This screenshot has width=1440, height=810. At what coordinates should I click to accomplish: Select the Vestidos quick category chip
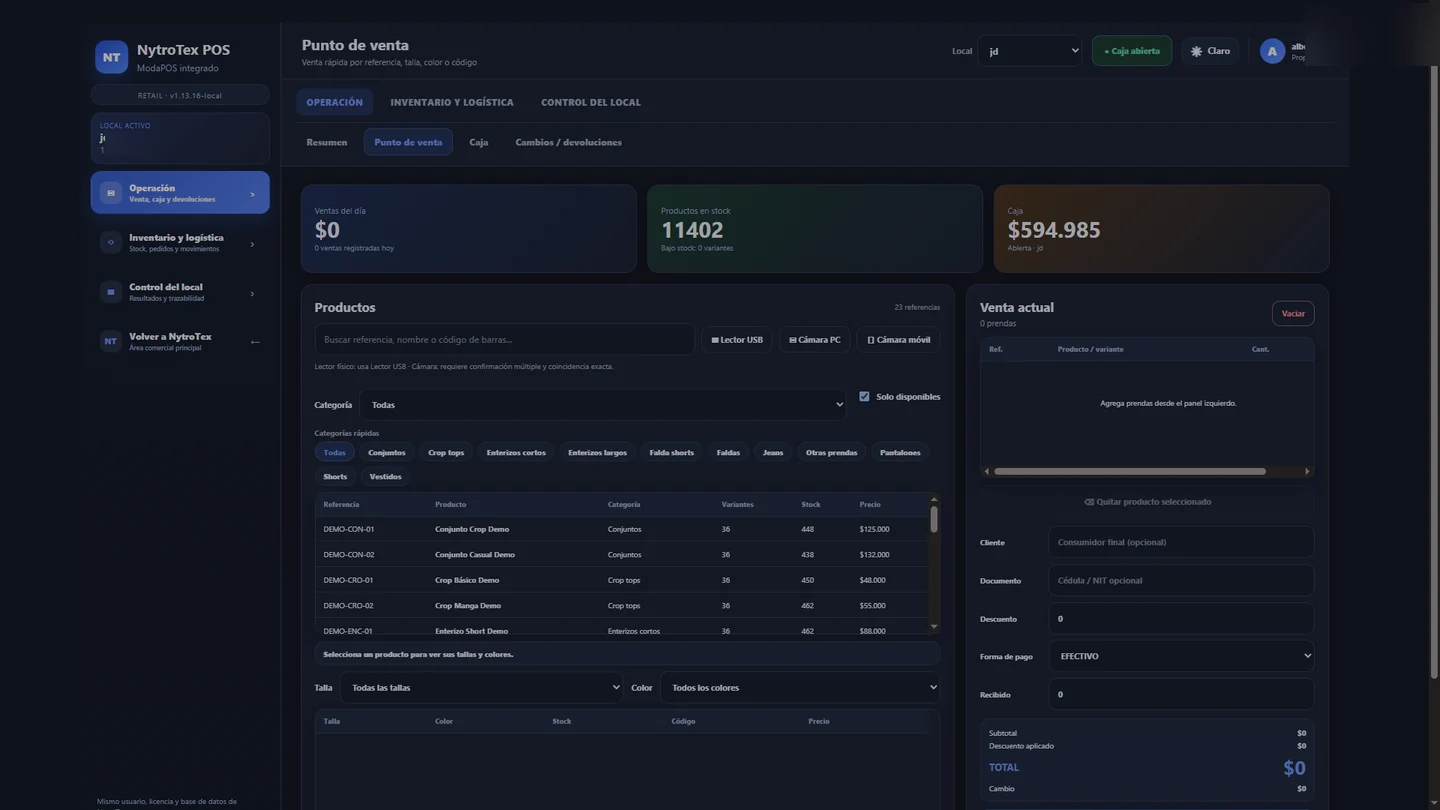point(385,477)
